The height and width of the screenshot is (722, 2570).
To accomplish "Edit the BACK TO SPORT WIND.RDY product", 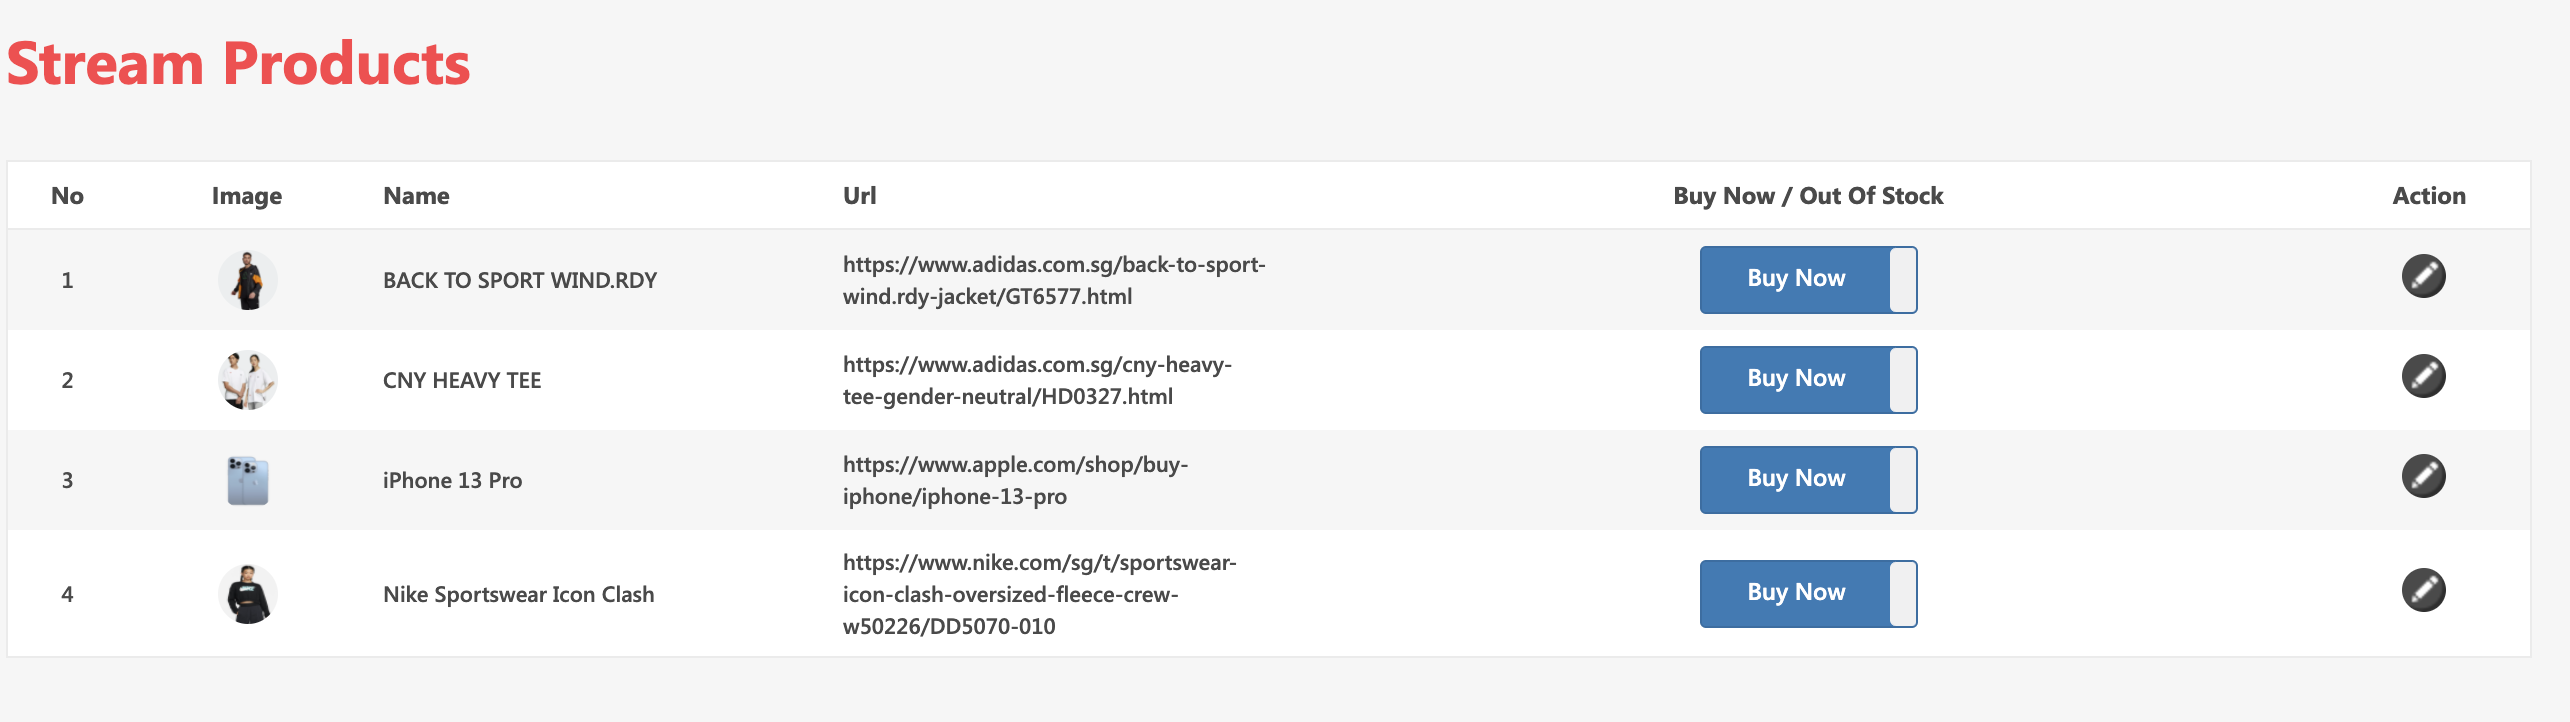I will 2423,276.
